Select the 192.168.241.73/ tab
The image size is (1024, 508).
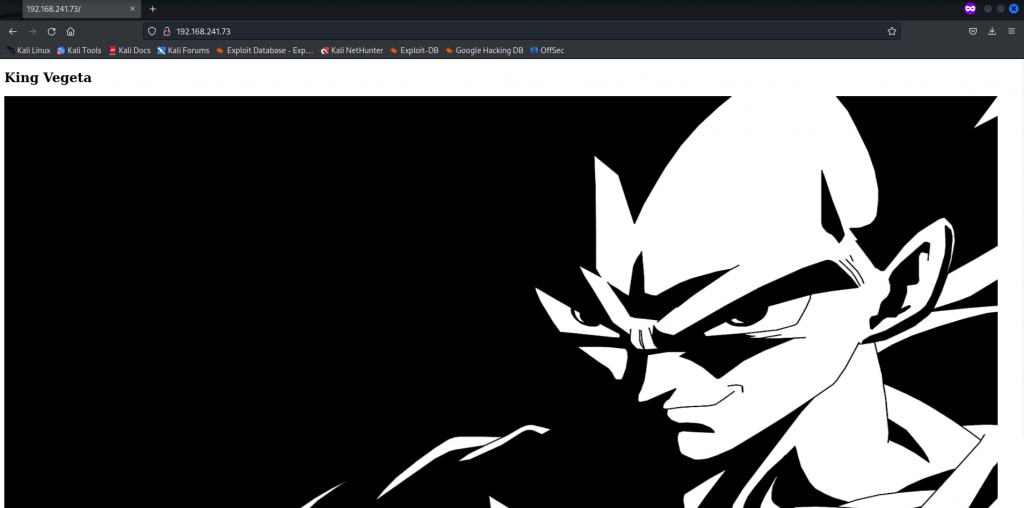(x=82, y=9)
